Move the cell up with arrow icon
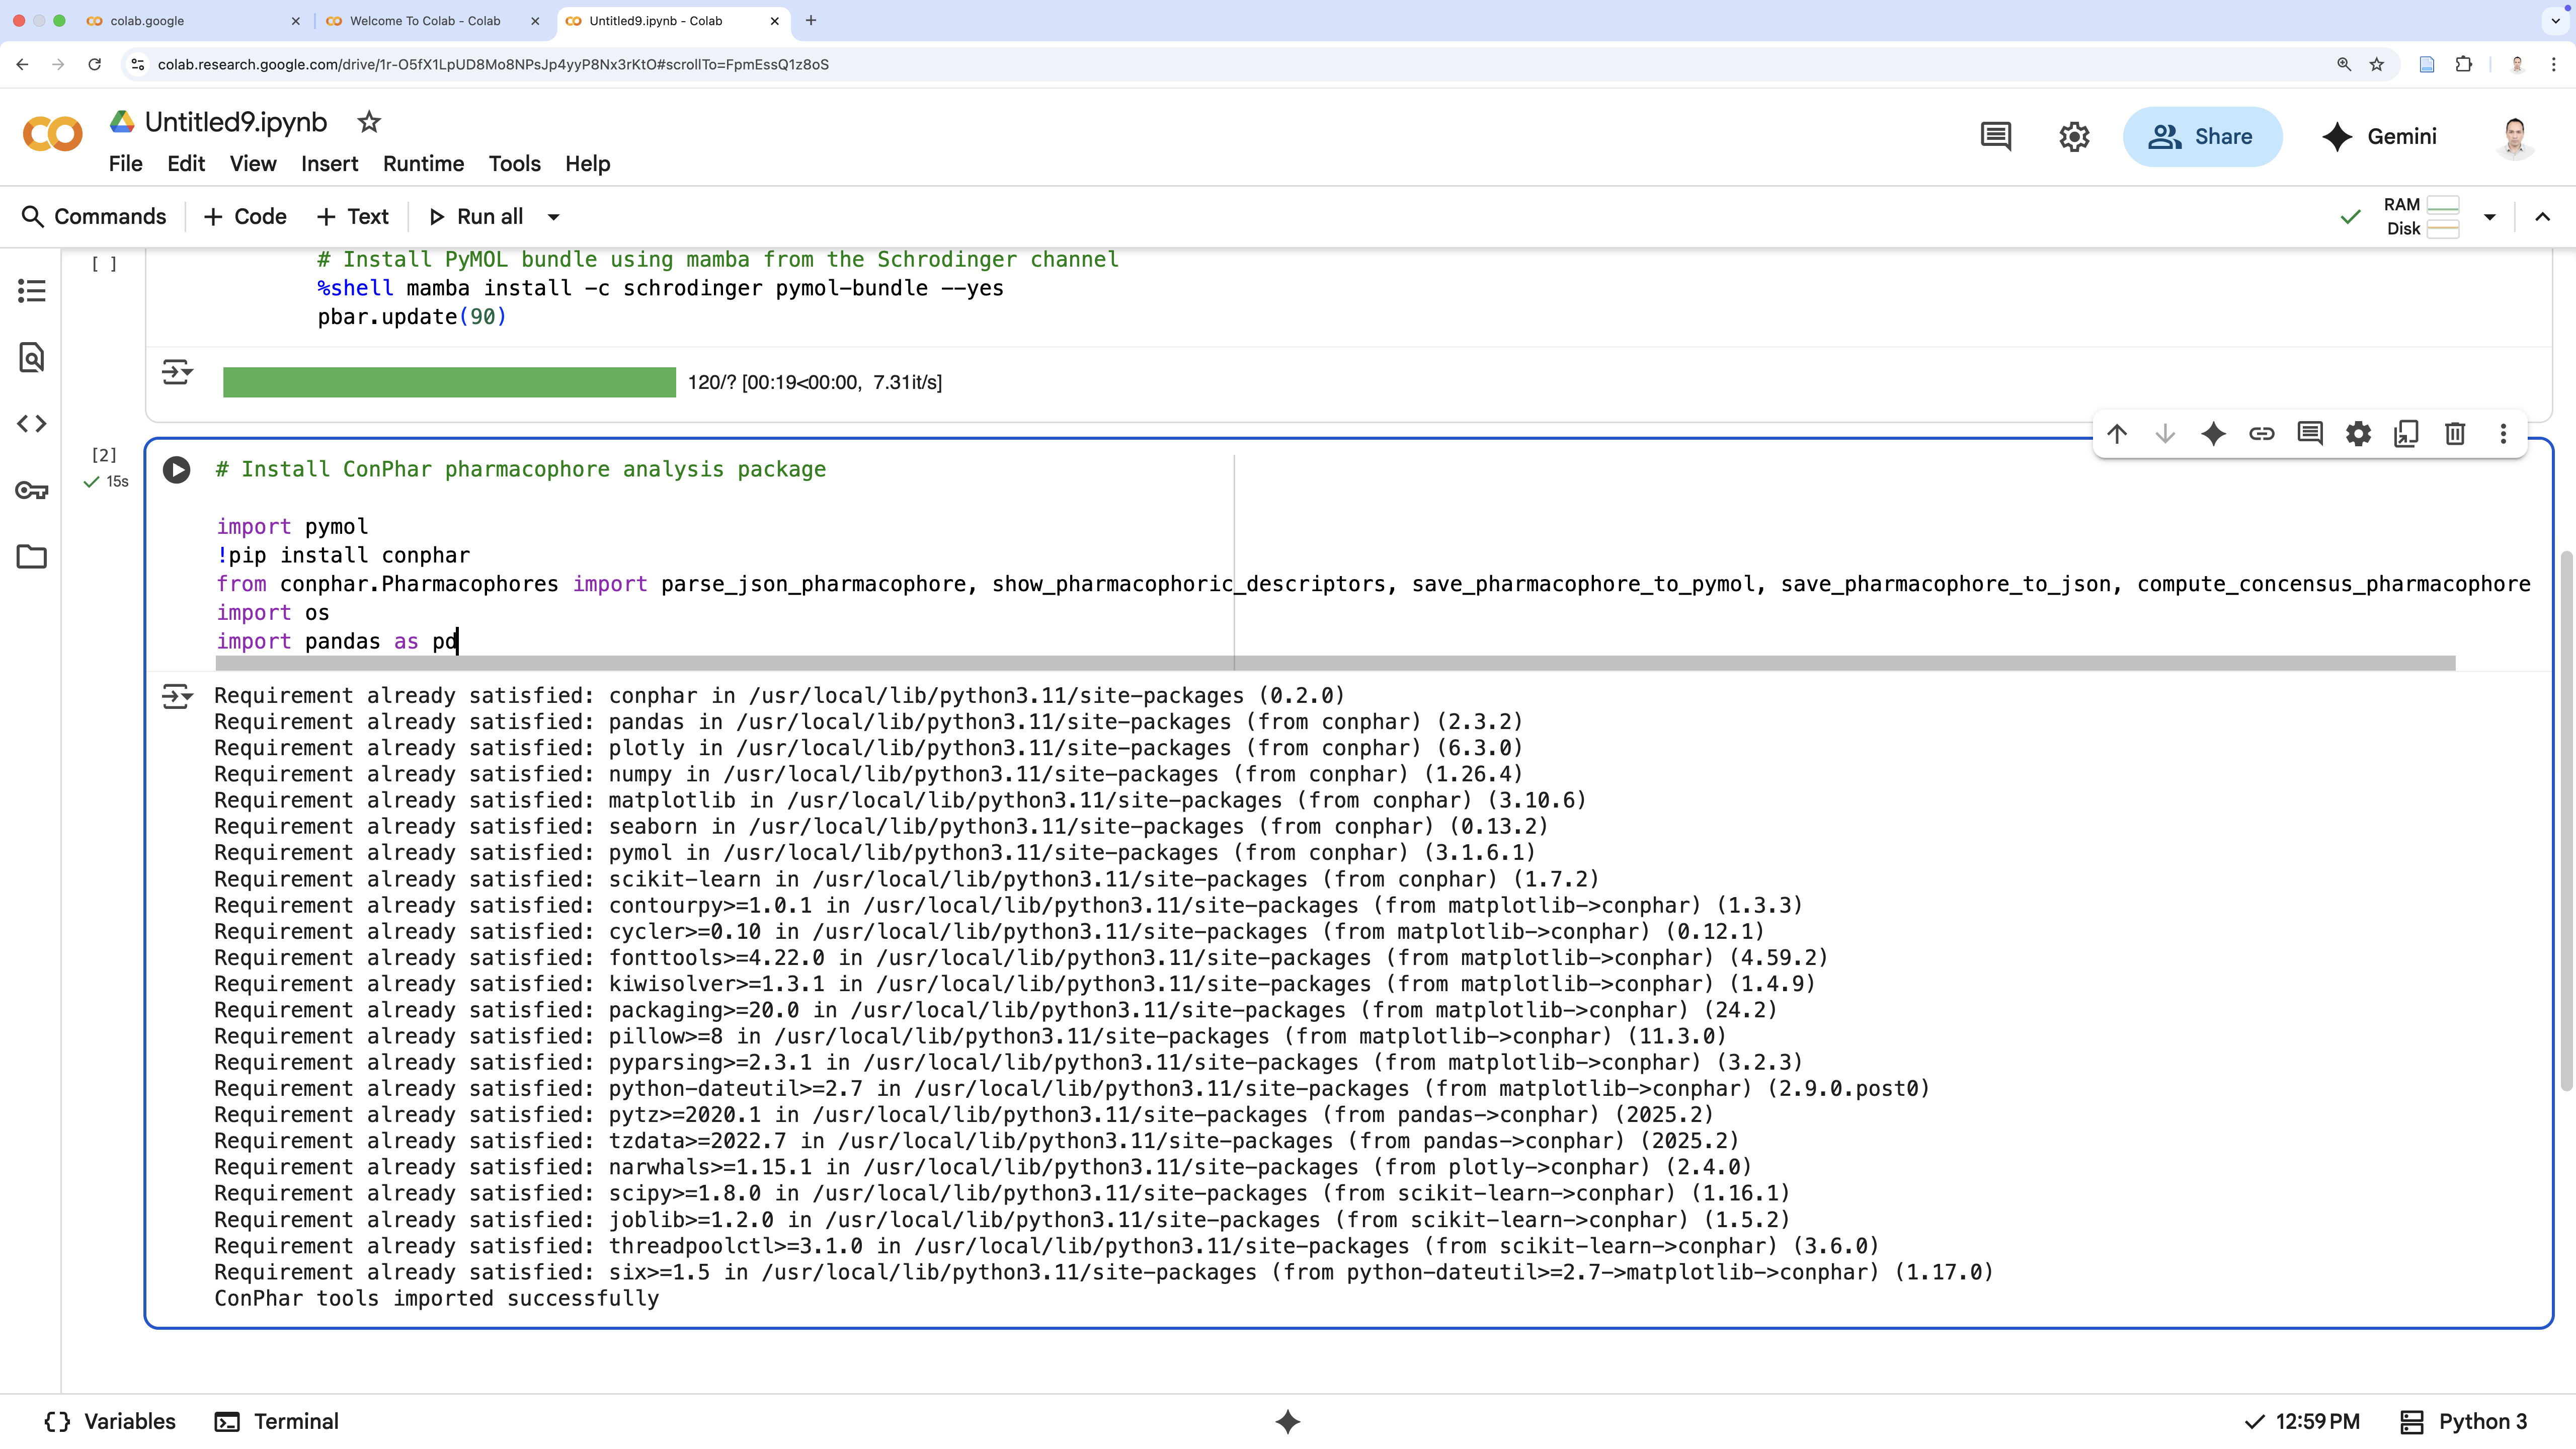 pos(2117,434)
